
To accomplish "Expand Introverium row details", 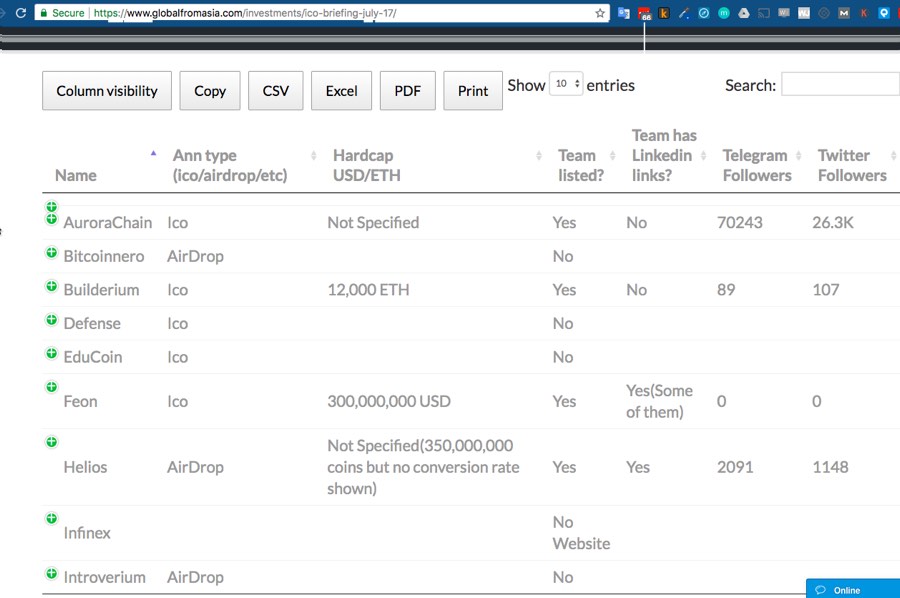I will point(52,573).
